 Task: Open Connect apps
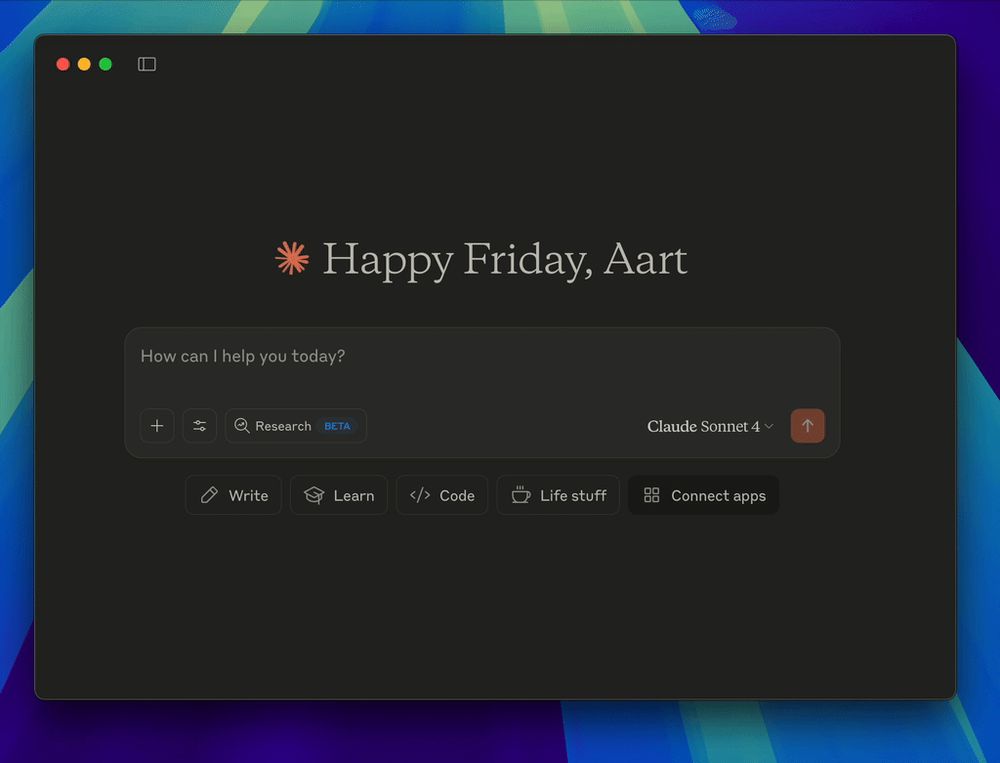coord(703,495)
